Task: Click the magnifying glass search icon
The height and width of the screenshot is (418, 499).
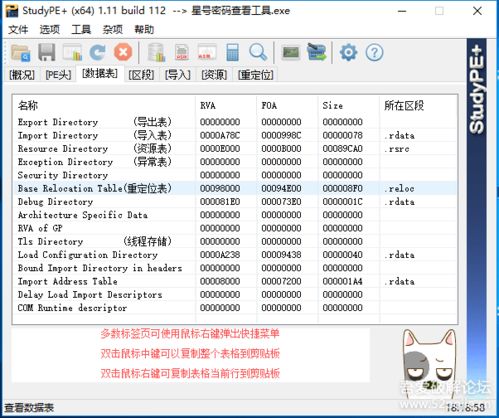Action: (258, 52)
